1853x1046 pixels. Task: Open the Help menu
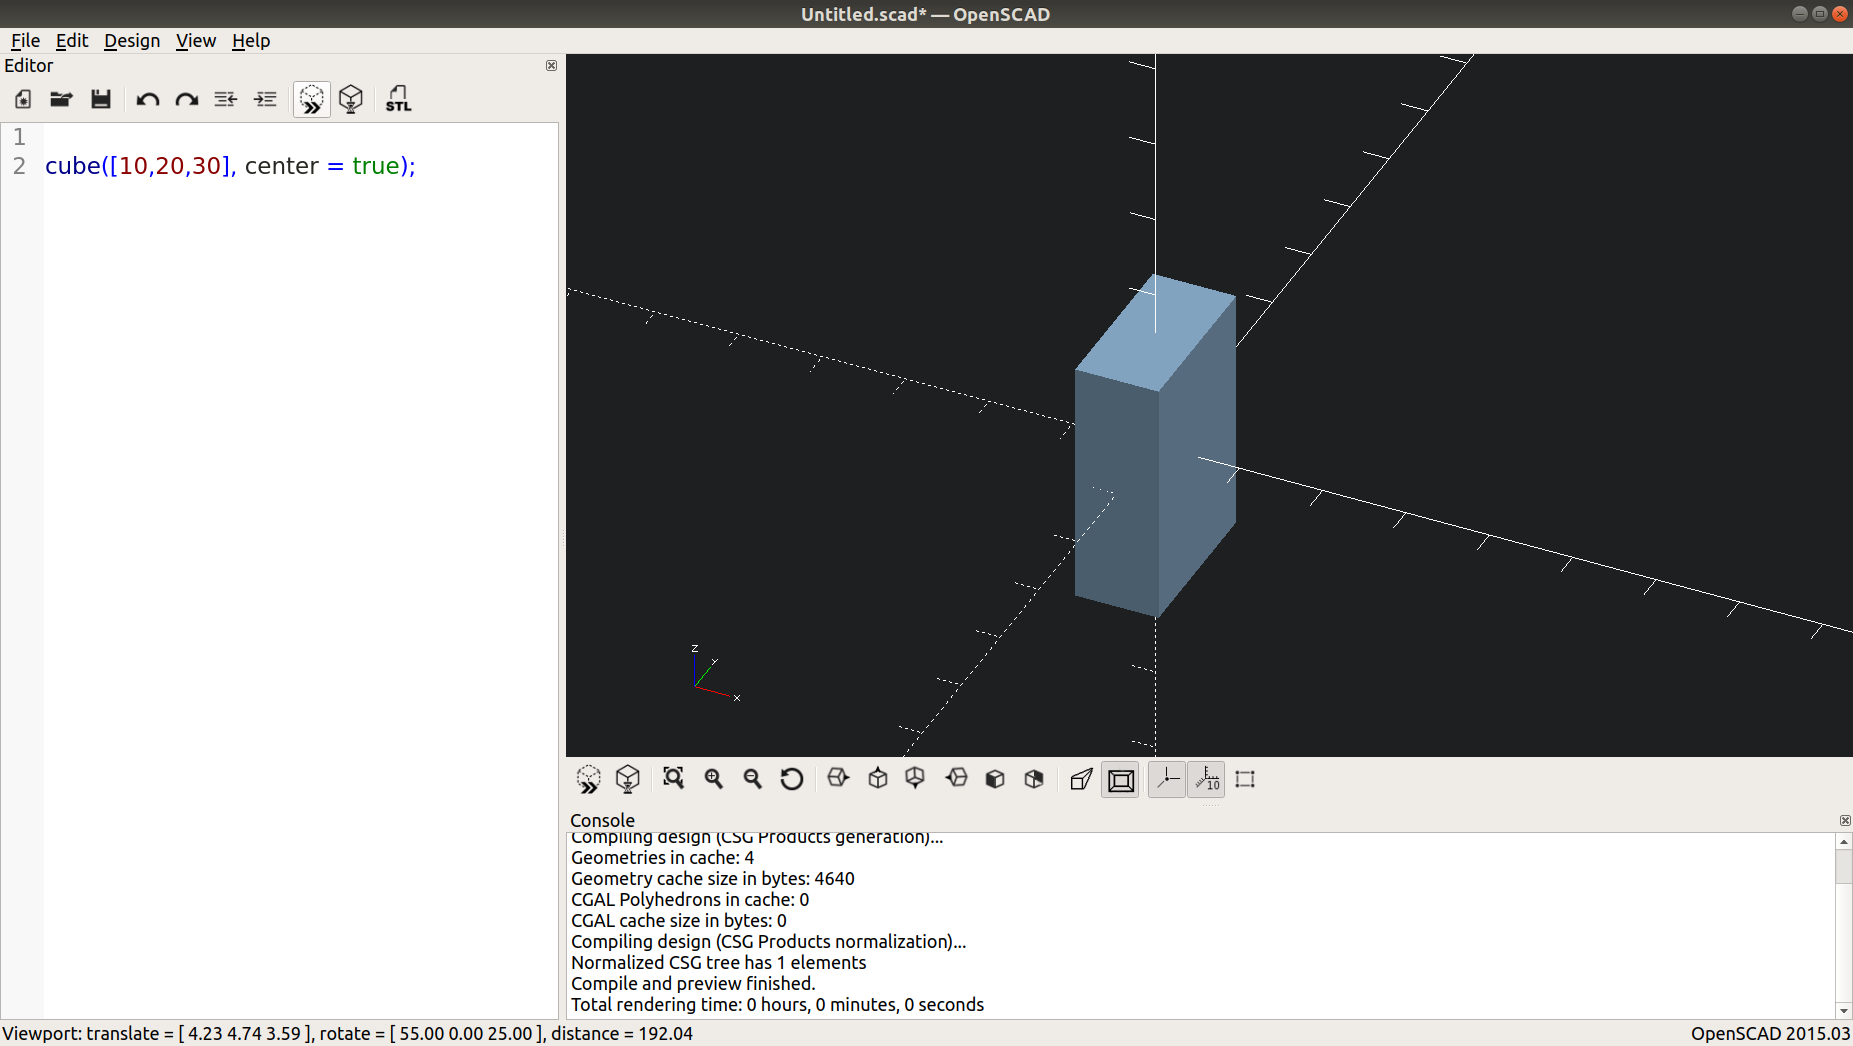click(251, 41)
